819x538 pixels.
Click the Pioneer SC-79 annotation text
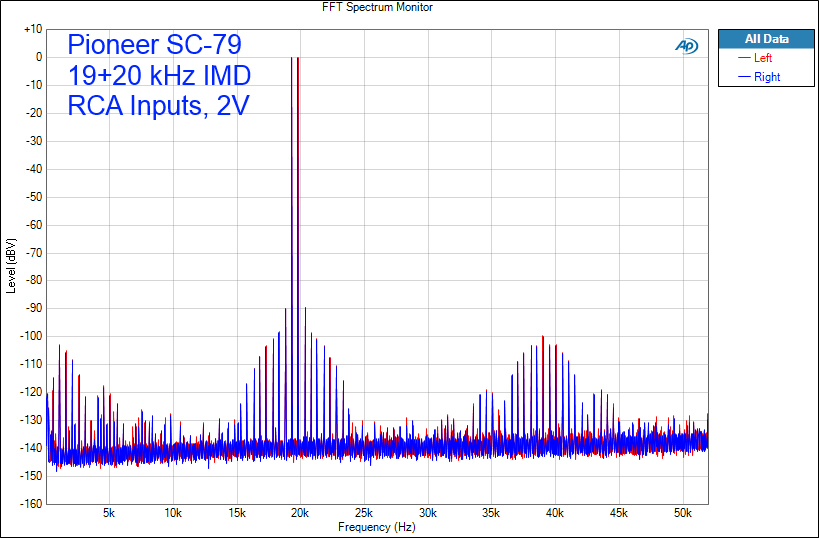(x=155, y=44)
